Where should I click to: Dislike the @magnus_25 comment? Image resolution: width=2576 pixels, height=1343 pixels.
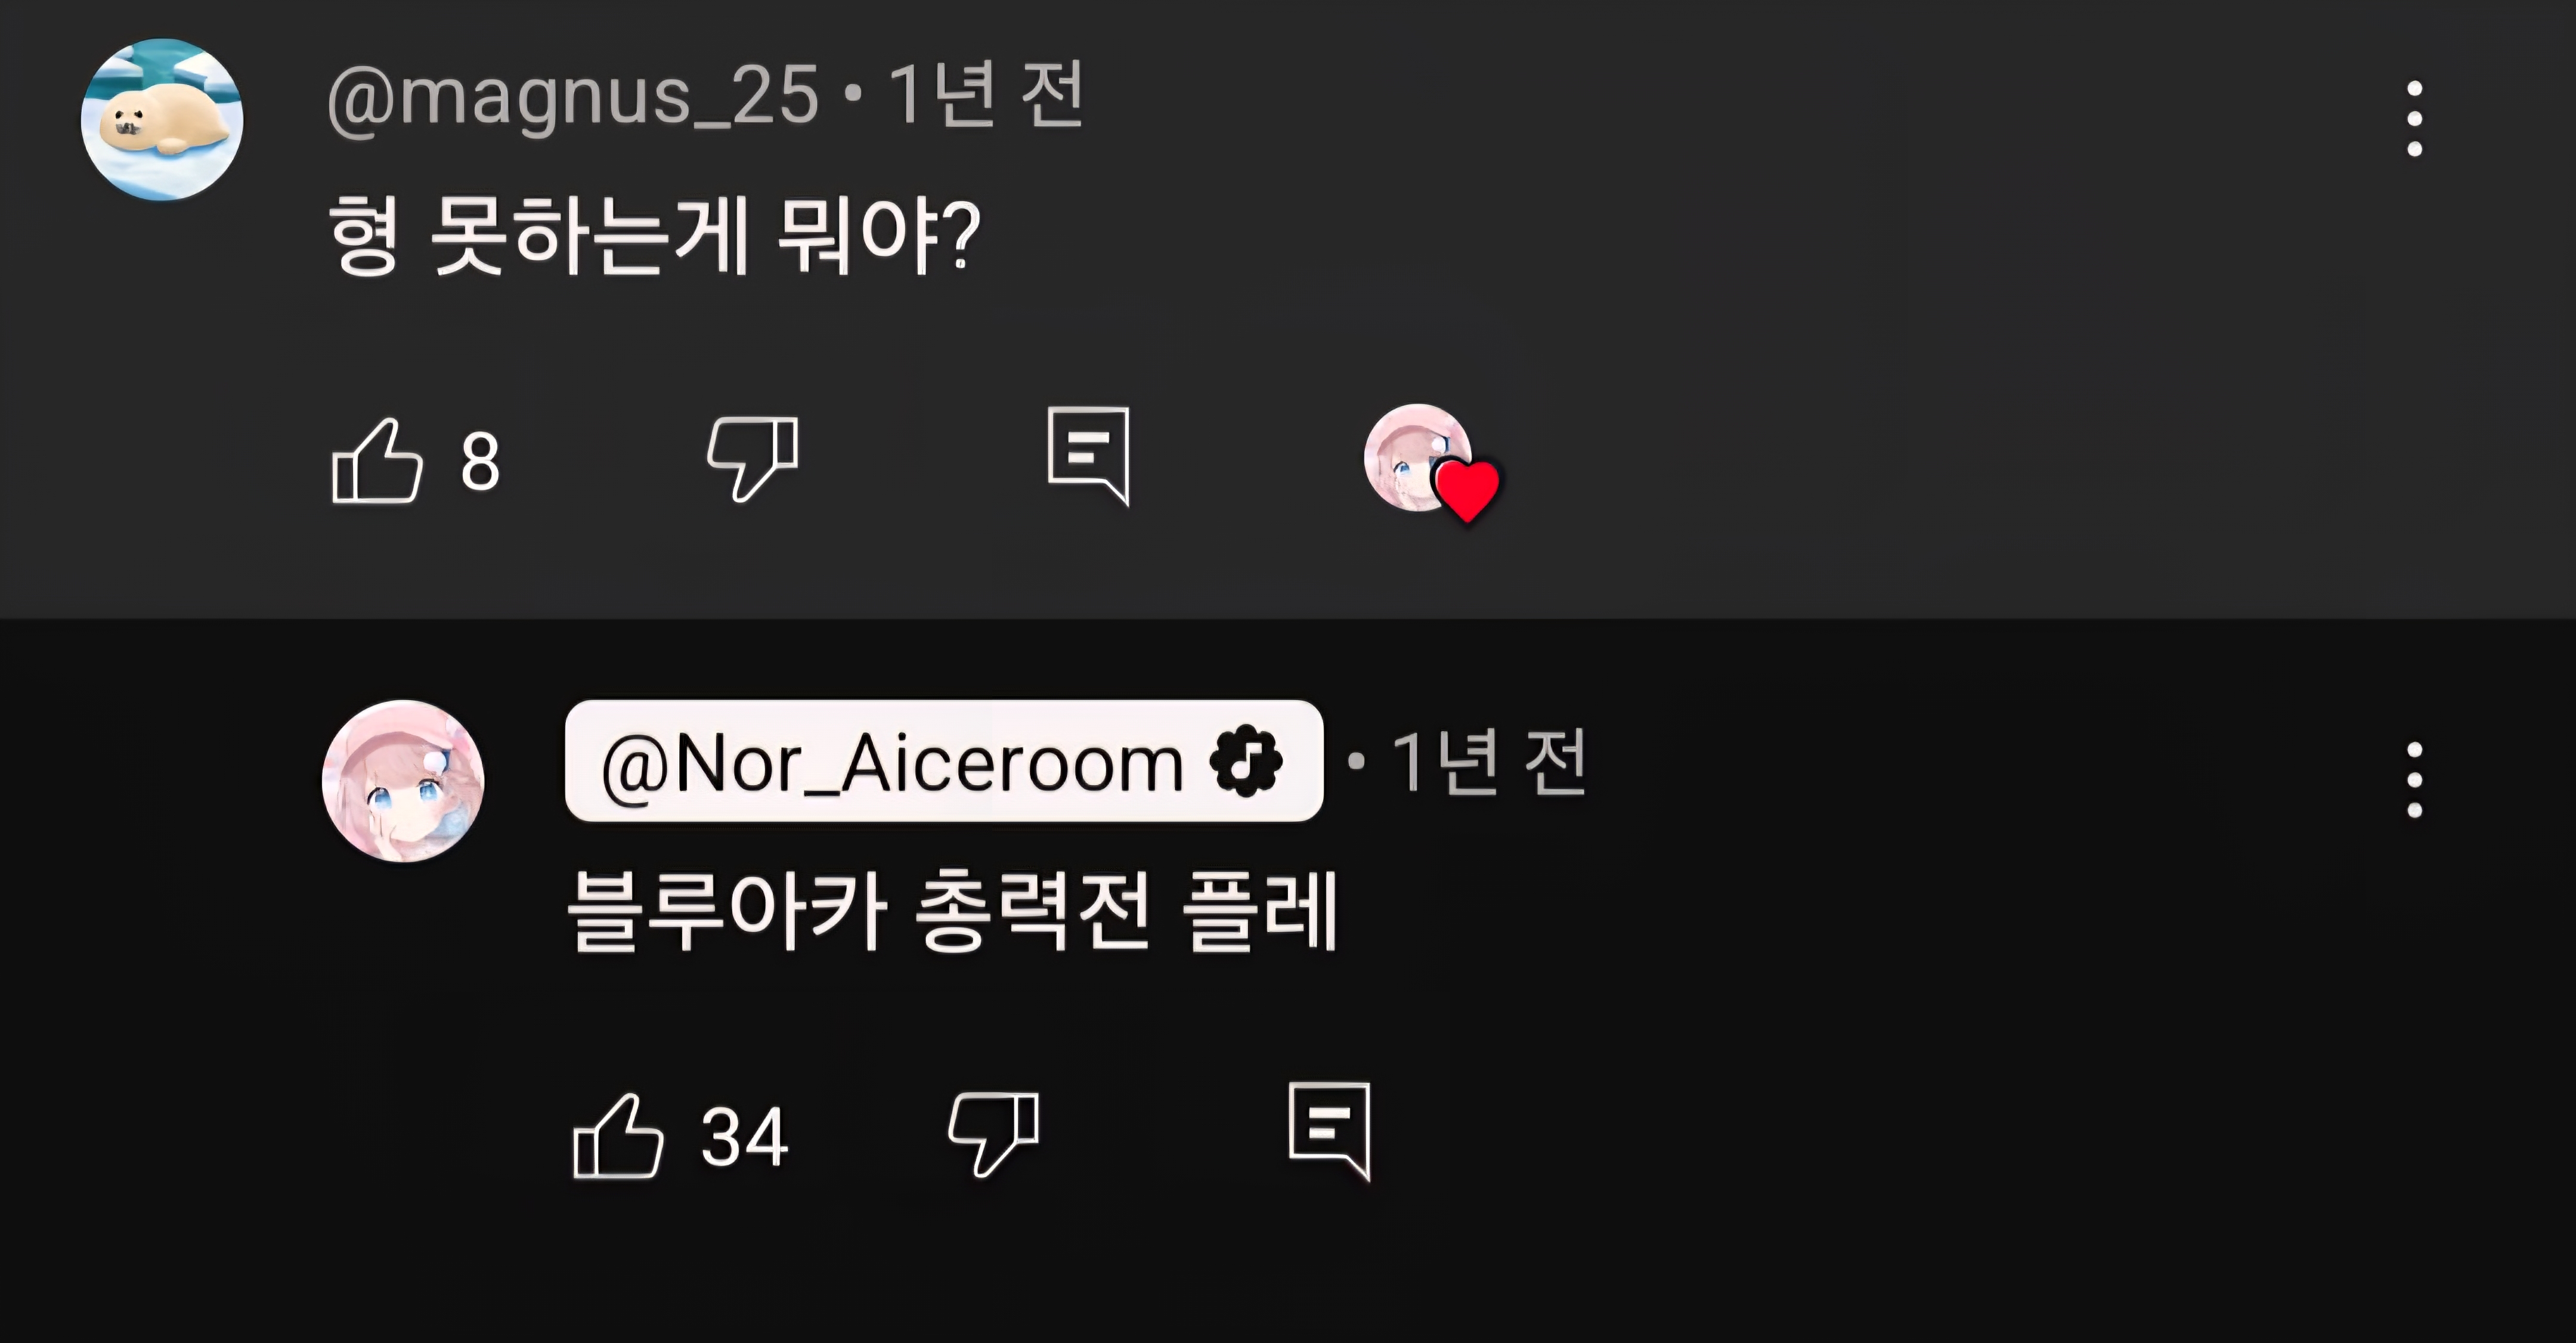coord(753,459)
